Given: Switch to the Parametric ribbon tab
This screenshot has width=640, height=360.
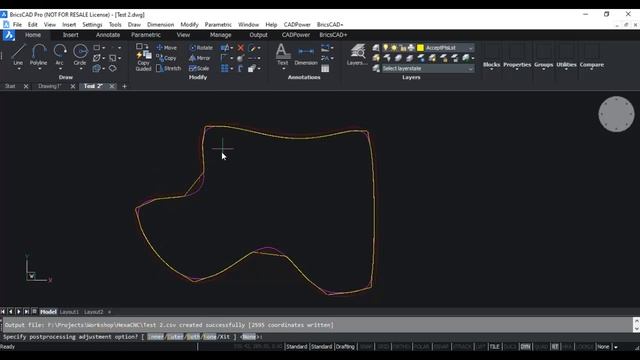Looking at the screenshot, I should point(146,35).
